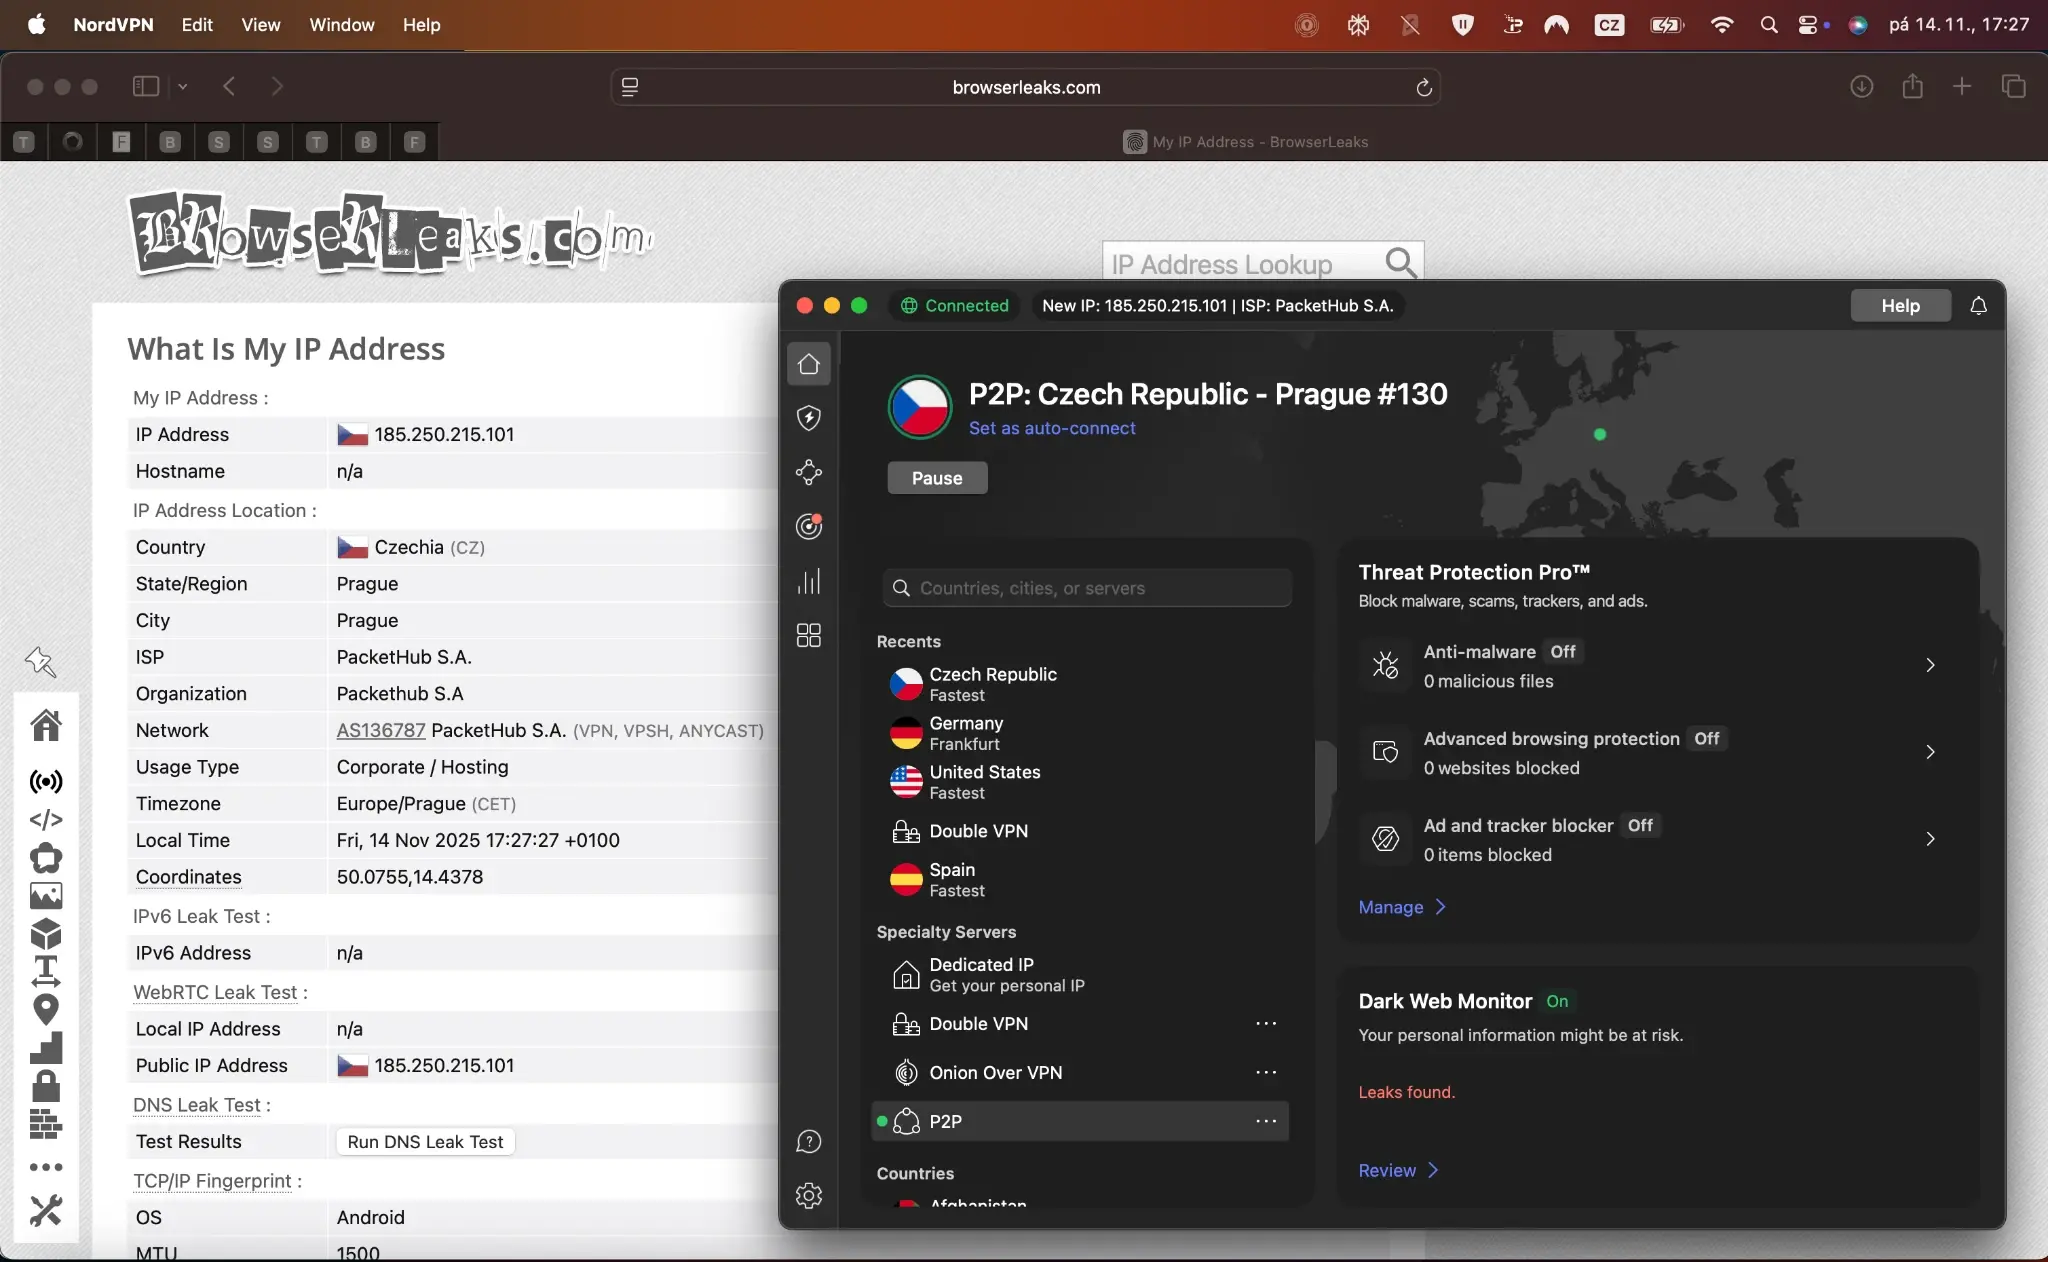Open Meshnet from the NordVPN sidebar
Image resolution: width=2048 pixels, height=1262 pixels.
pos(810,473)
